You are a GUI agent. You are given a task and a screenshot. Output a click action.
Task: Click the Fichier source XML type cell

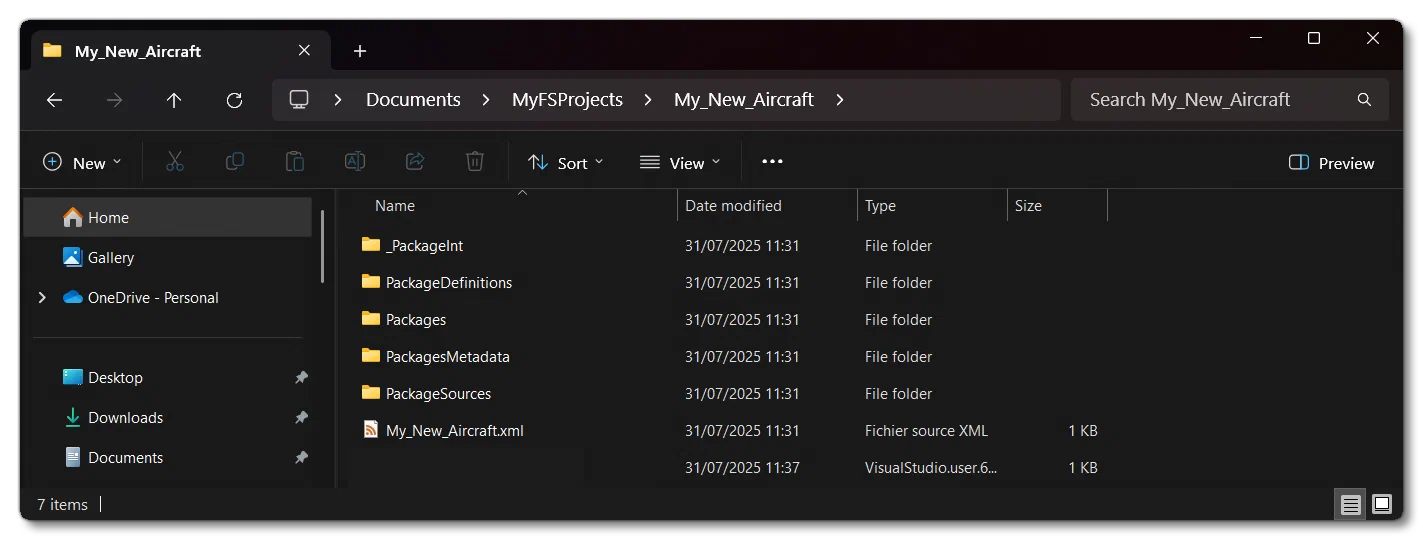pyautogui.click(x=926, y=430)
